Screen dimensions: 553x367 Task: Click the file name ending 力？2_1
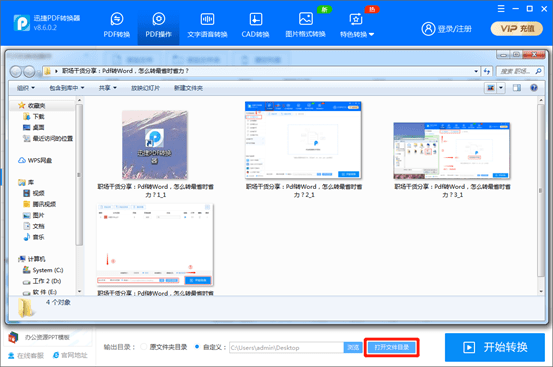click(304, 190)
